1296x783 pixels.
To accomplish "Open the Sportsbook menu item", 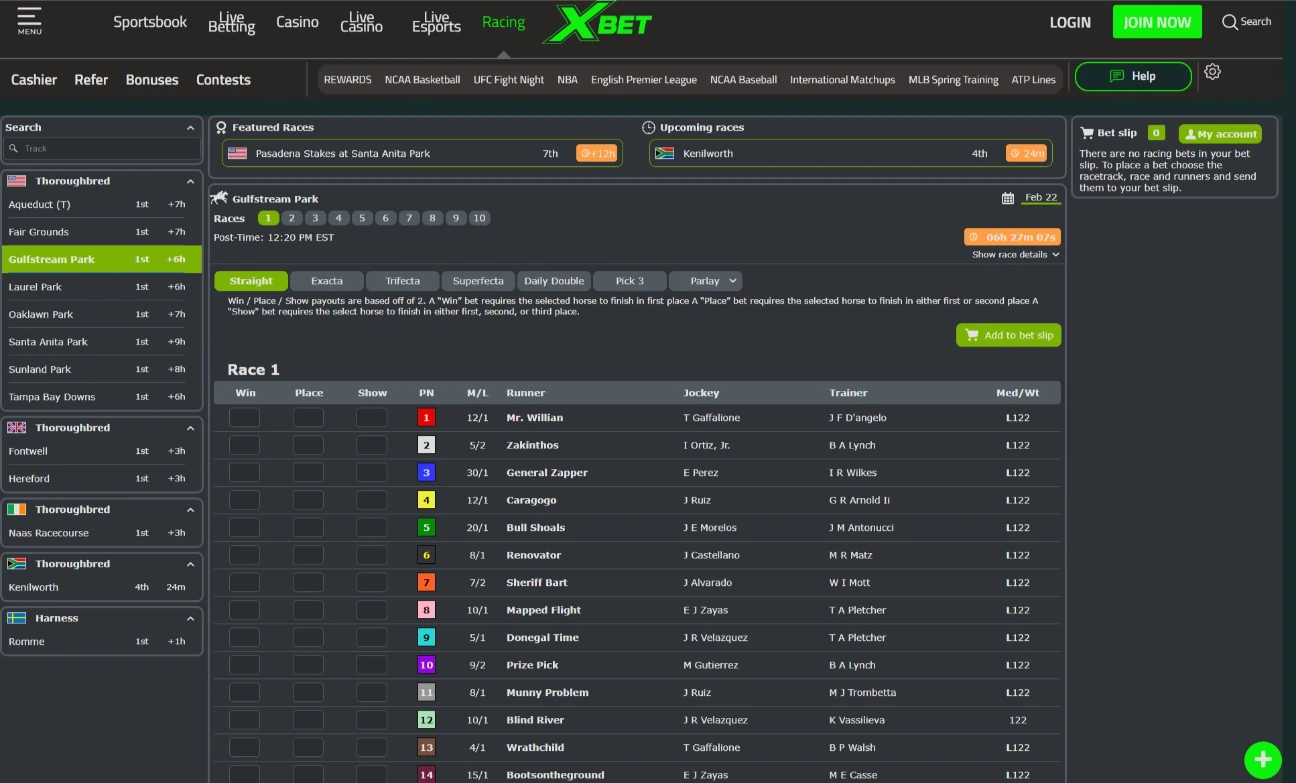I will pyautogui.click(x=150, y=21).
